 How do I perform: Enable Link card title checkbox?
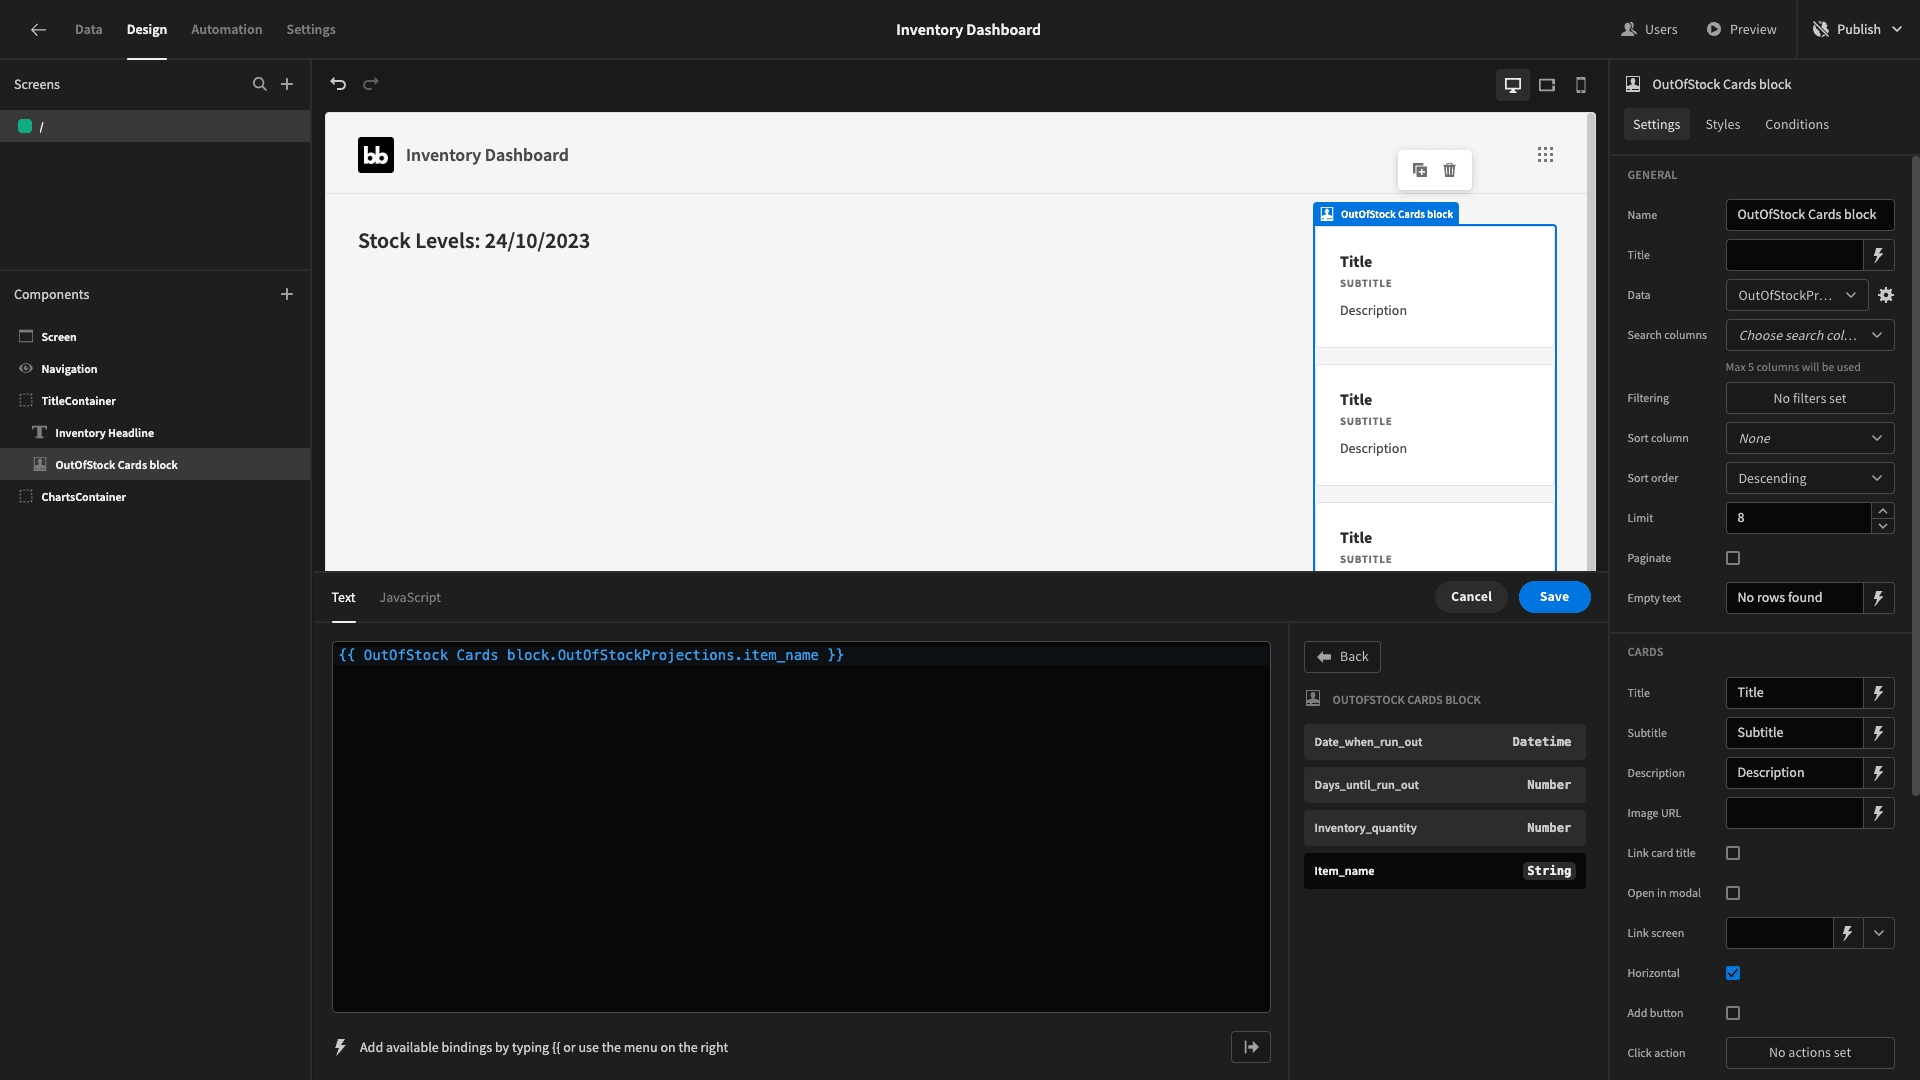[x=1733, y=853]
